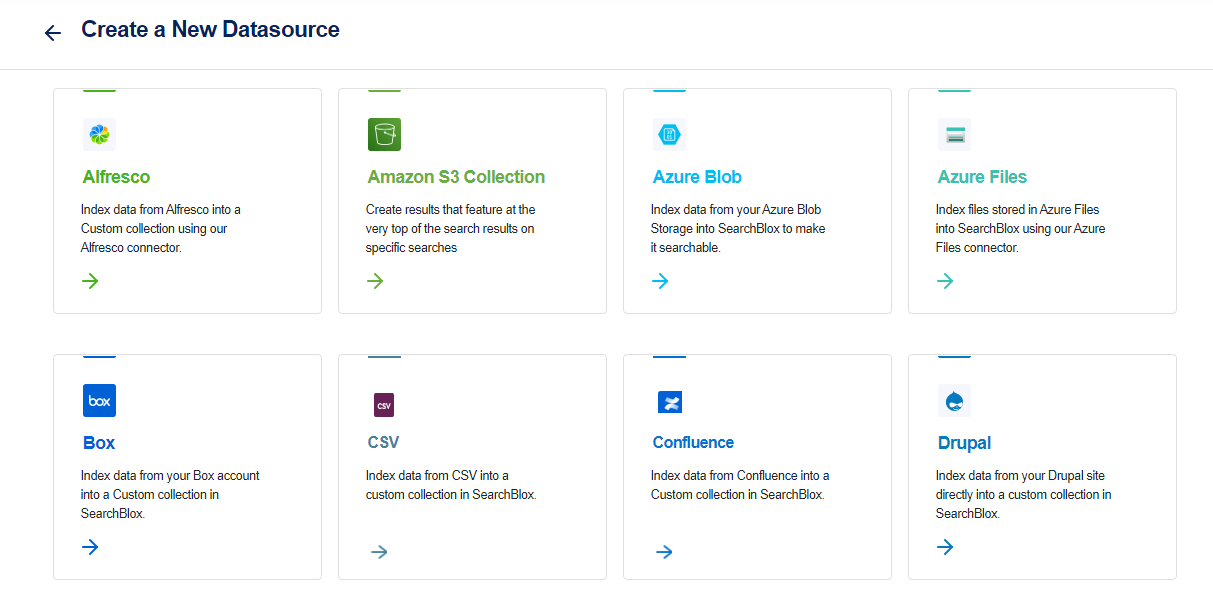The image size is (1213, 606).
Task: Open Alfresco via its green arrow
Action: (90, 281)
